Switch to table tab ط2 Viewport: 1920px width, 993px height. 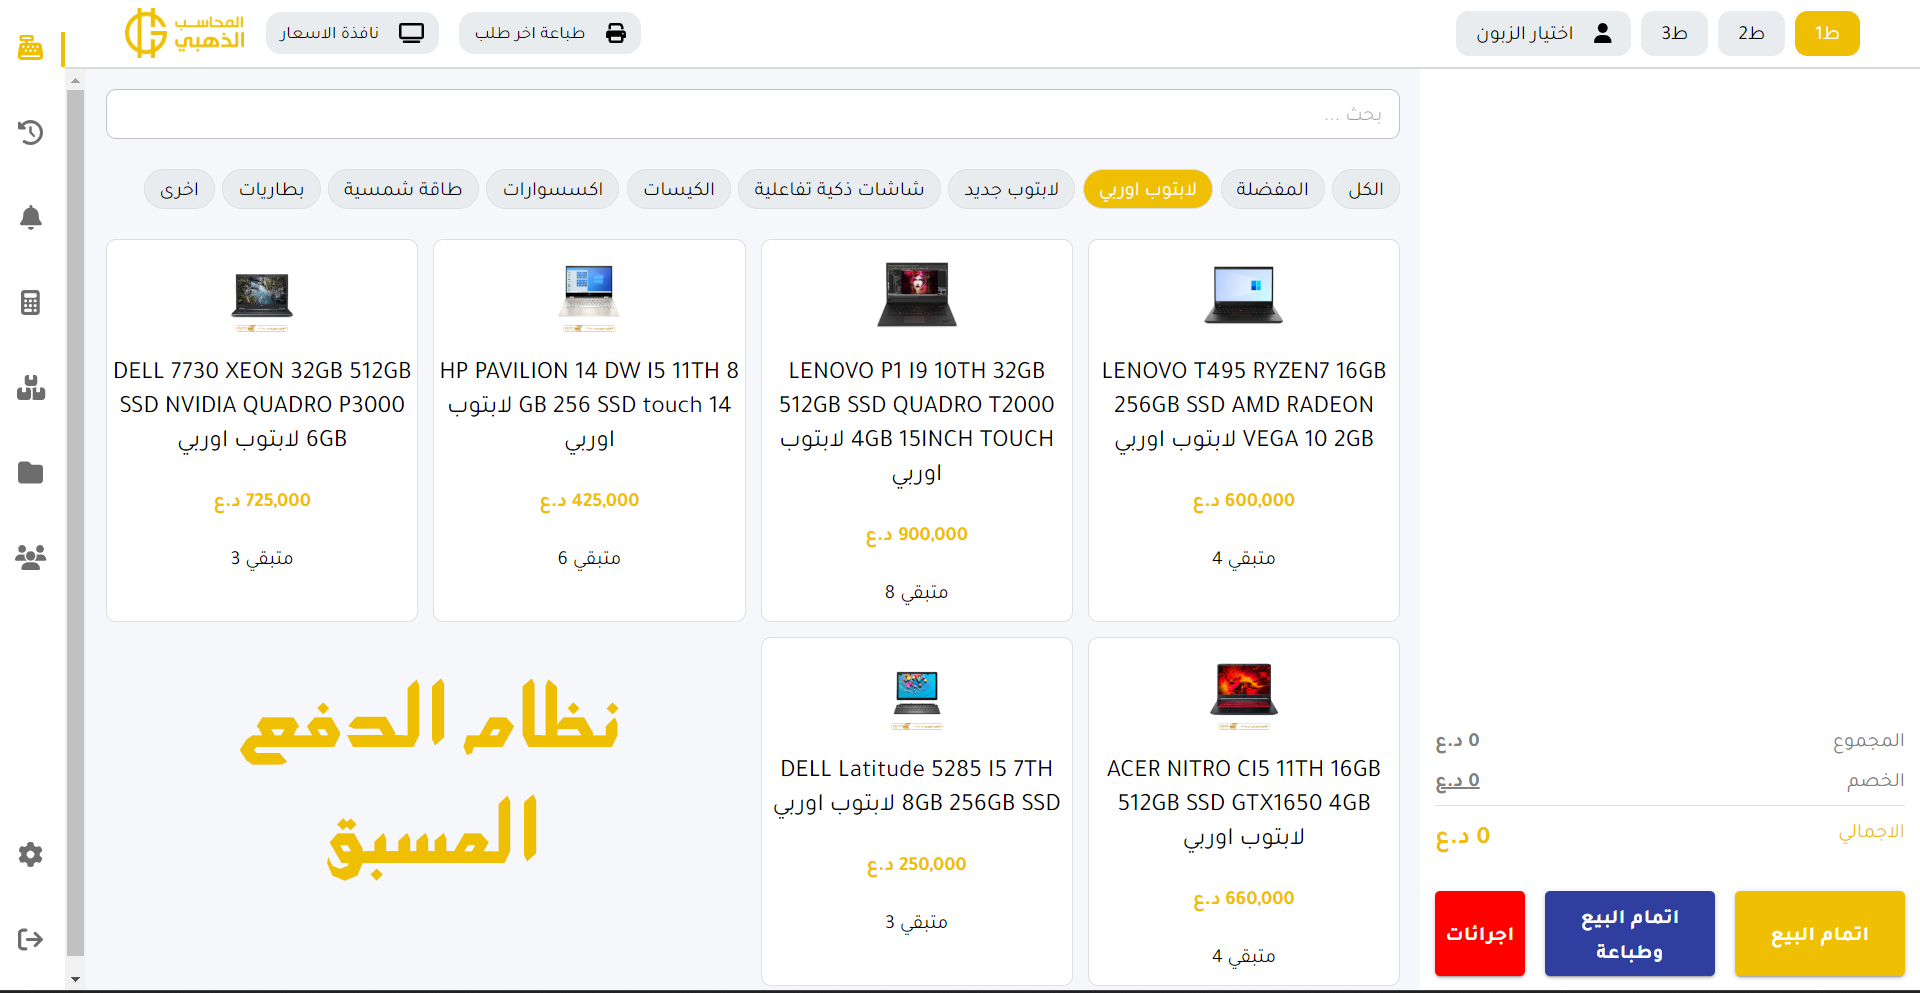coord(1750,33)
